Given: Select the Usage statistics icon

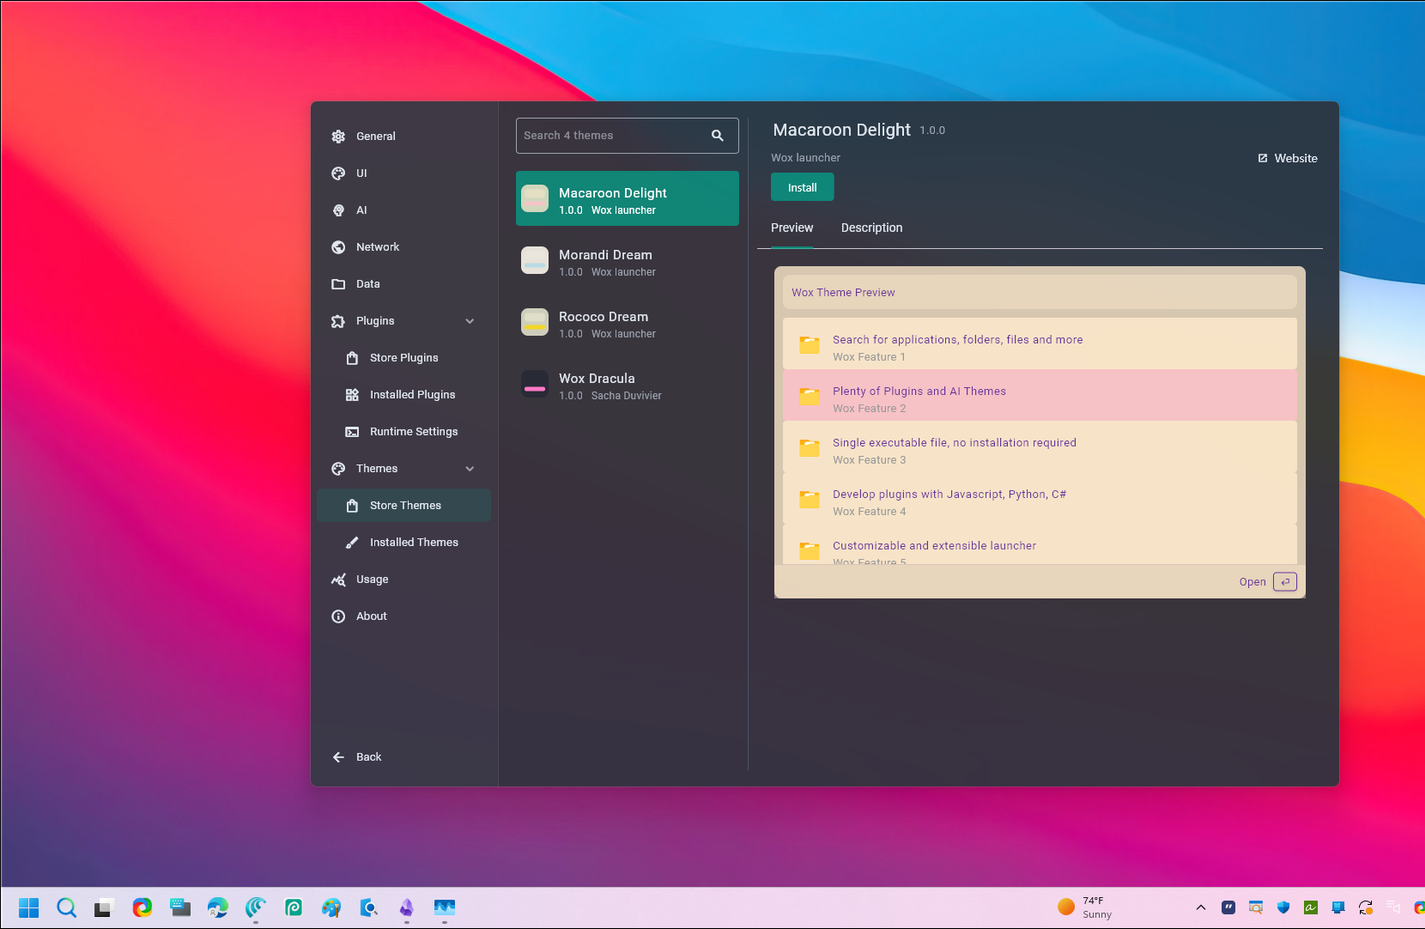Looking at the screenshot, I should 339,579.
